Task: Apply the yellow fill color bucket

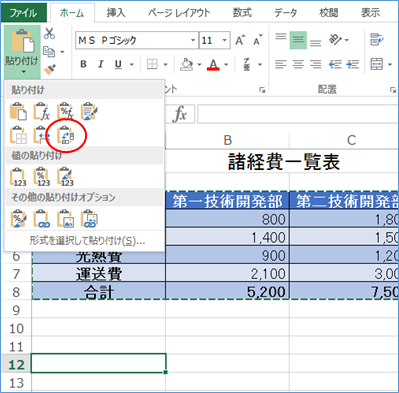Action: click(x=187, y=64)
